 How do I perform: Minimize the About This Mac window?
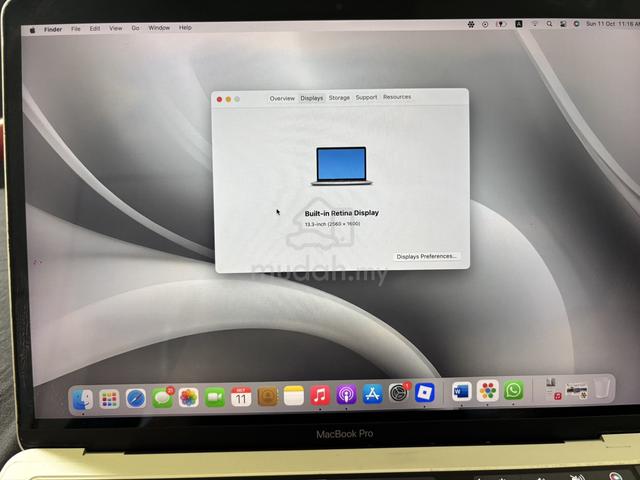(x=228, y=99)
